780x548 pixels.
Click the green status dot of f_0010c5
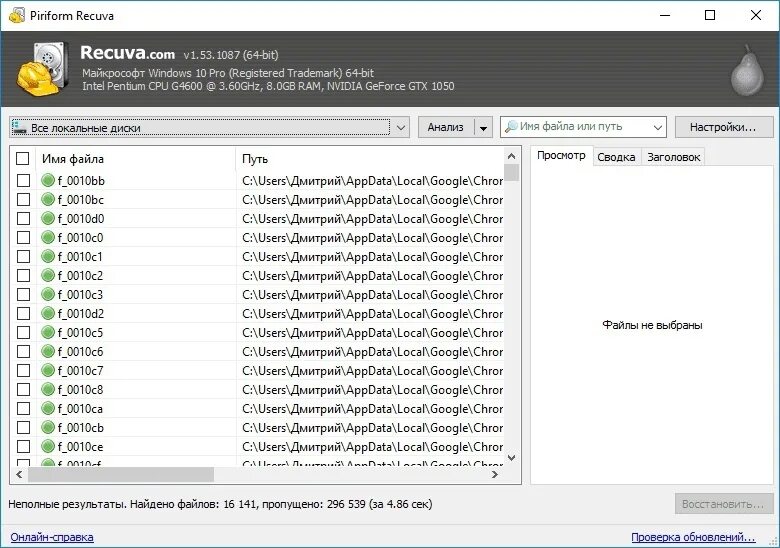pos(48,332)
